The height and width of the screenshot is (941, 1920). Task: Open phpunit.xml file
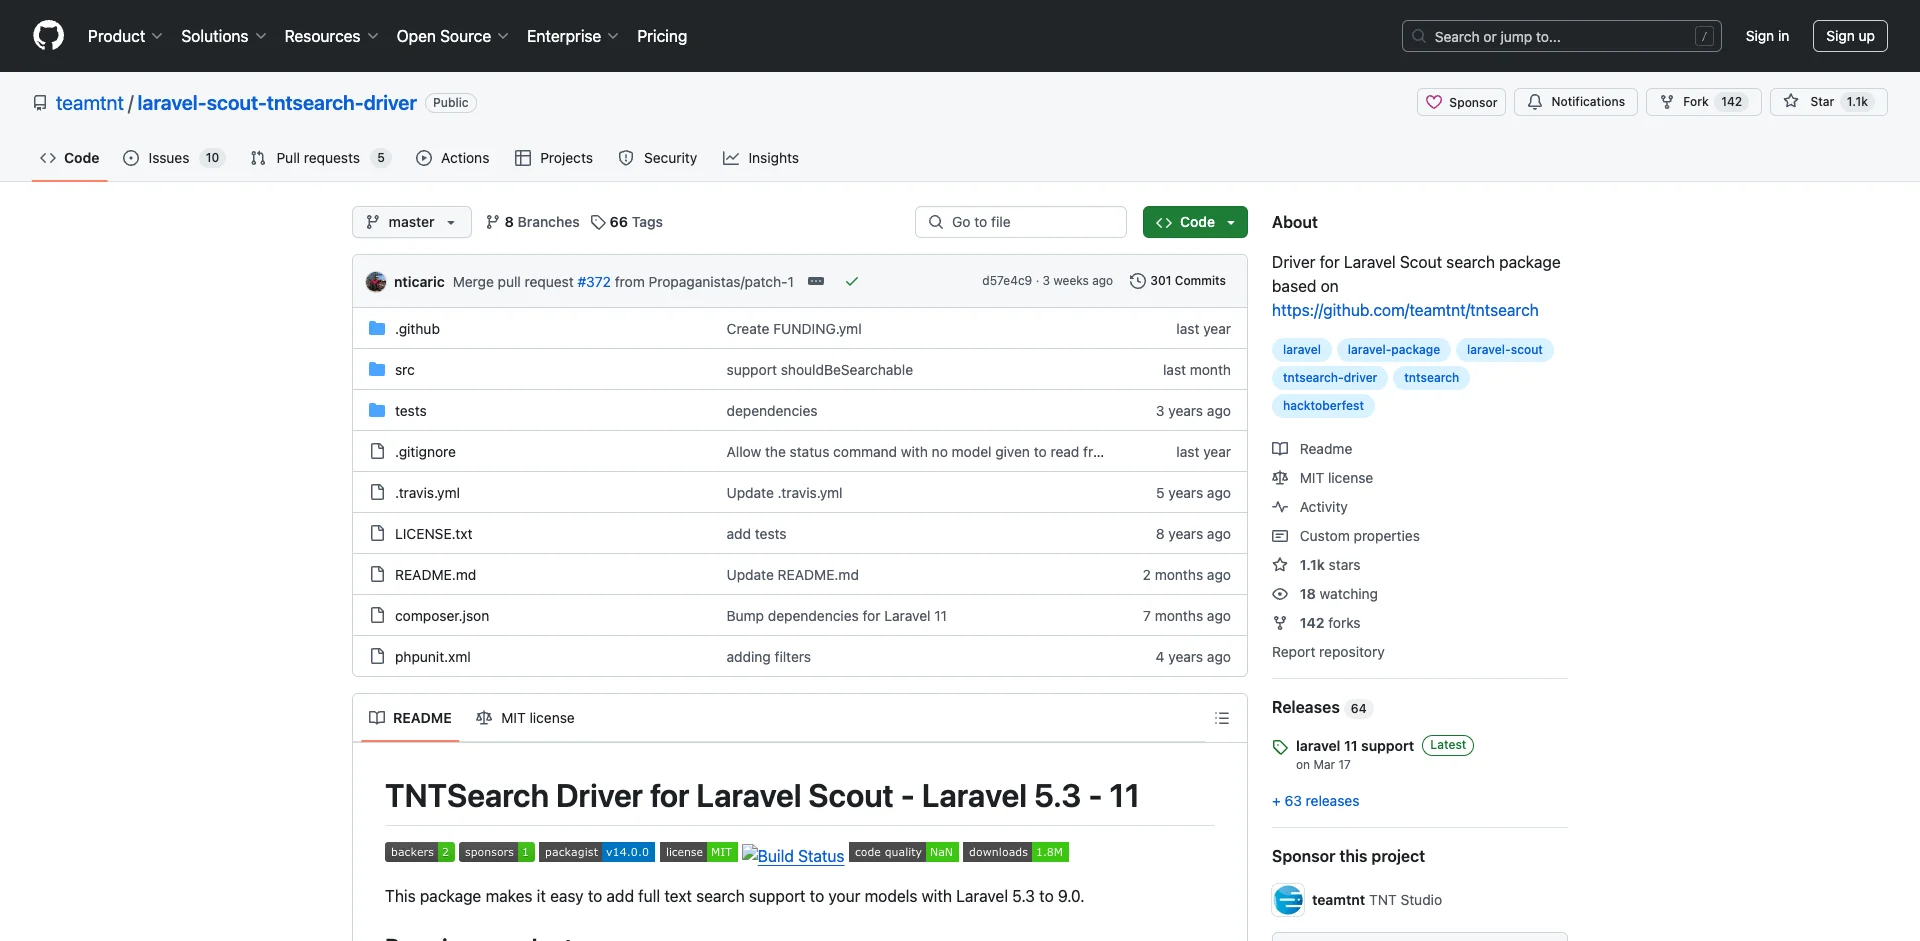(x=432, y=657)
